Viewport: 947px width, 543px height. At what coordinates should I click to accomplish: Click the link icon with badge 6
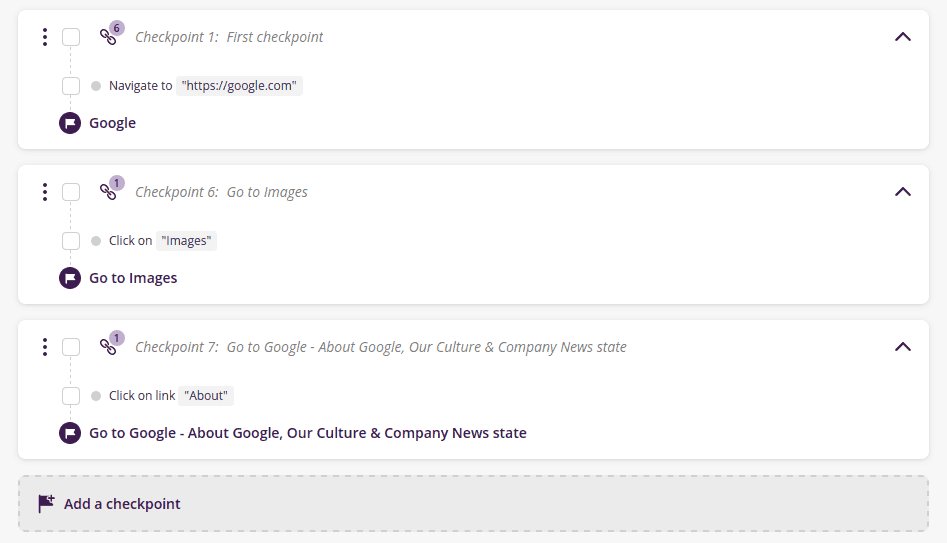(108, 37)
